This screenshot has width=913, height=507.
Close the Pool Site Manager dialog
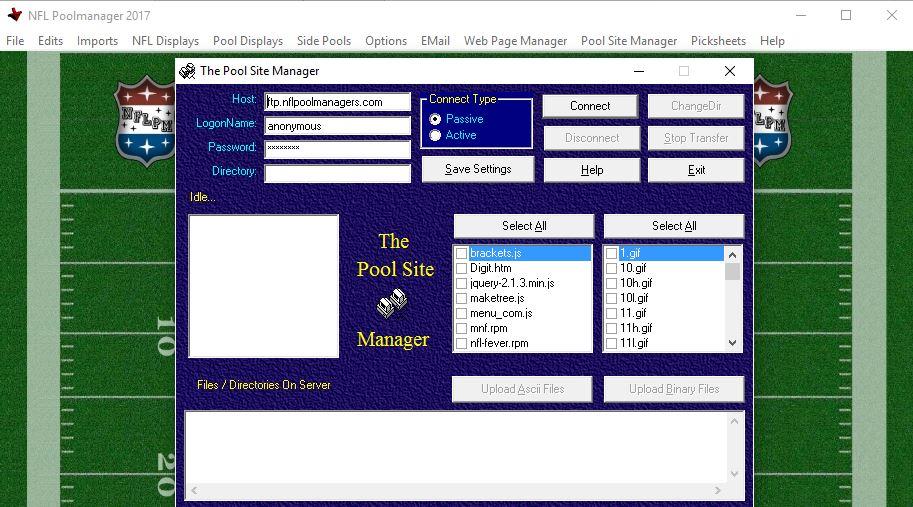730,71
